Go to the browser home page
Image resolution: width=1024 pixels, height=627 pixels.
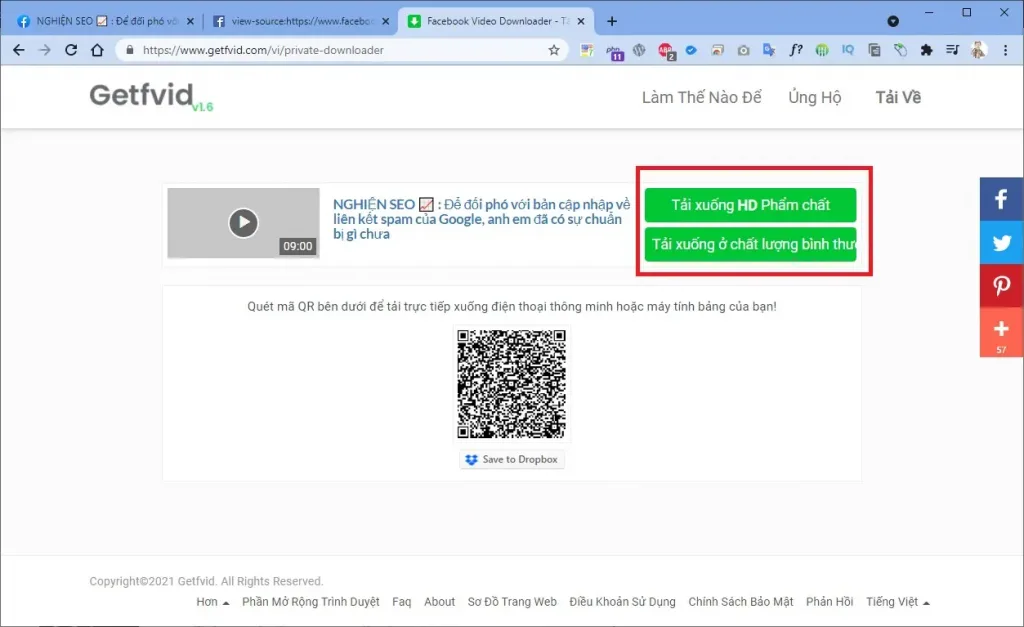pyautogui.click(x=97, y=50)
